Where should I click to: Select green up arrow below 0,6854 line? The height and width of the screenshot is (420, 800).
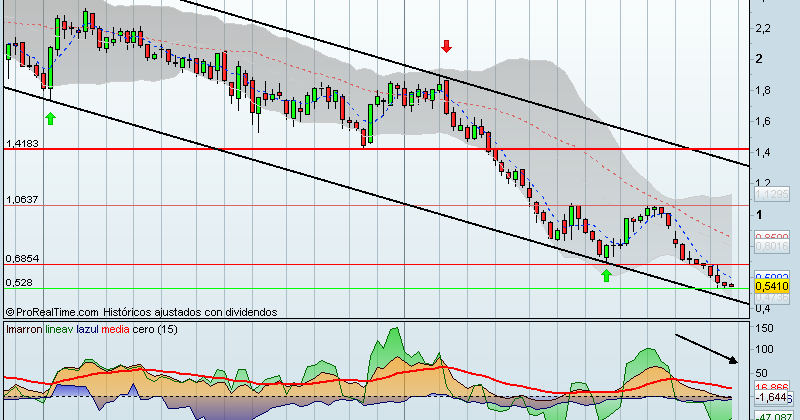point(606,276)
